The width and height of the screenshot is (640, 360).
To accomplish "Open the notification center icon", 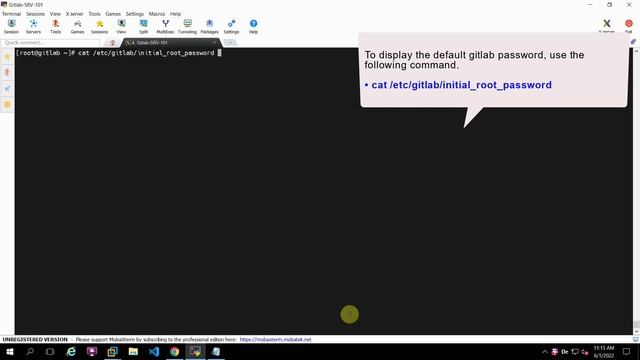I will click(627, 351).
